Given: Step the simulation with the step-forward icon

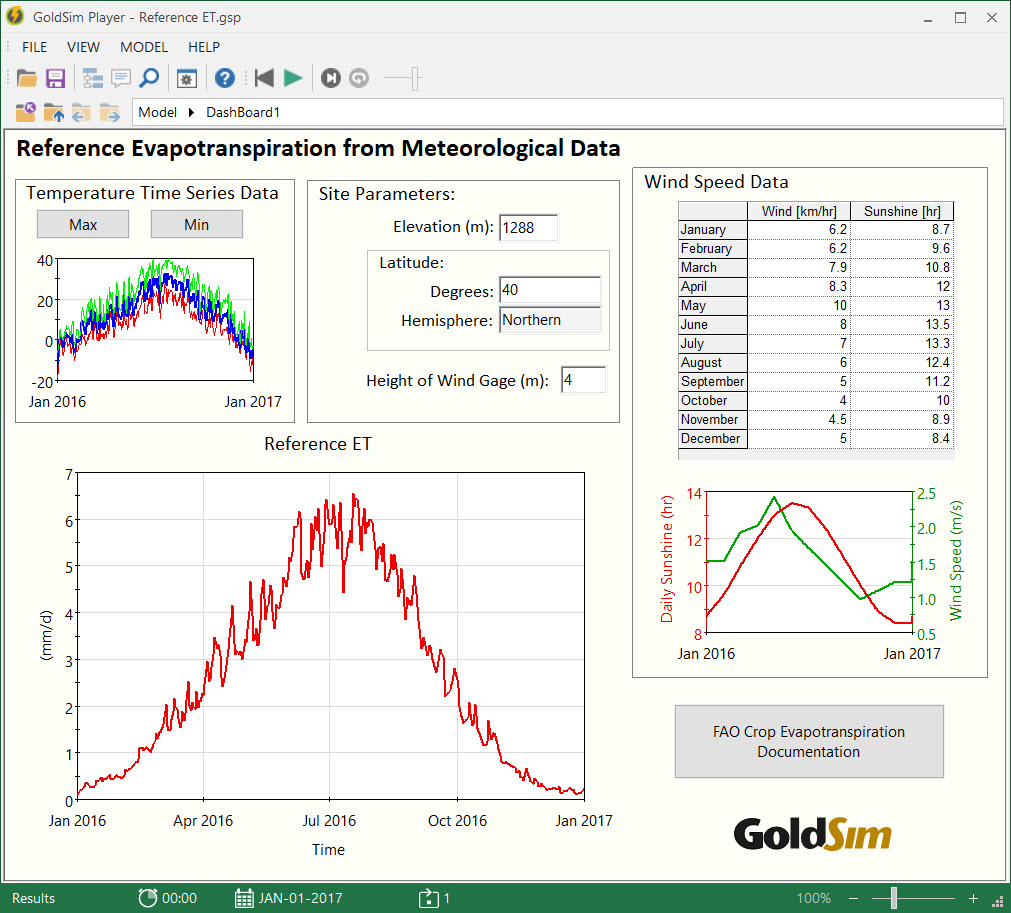Looking at the screenshot, I should click(331, 79).
